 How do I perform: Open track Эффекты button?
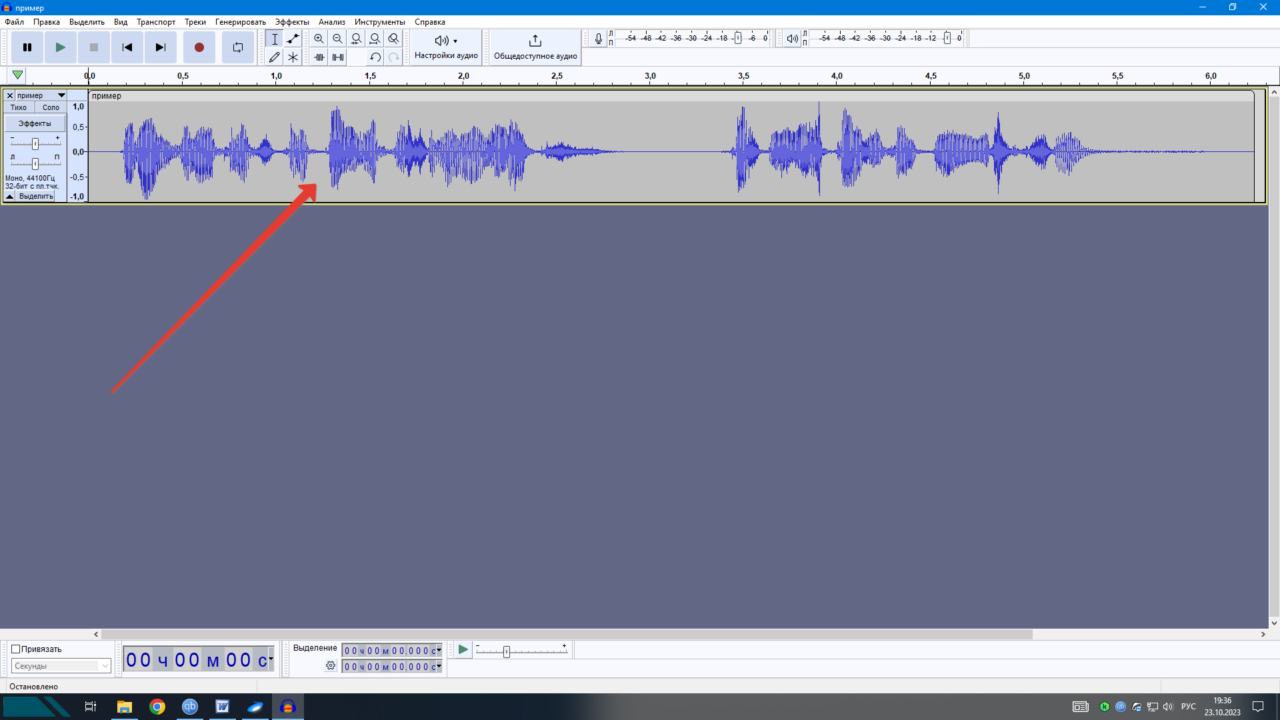pyautogui.click(x=35, y=123)
